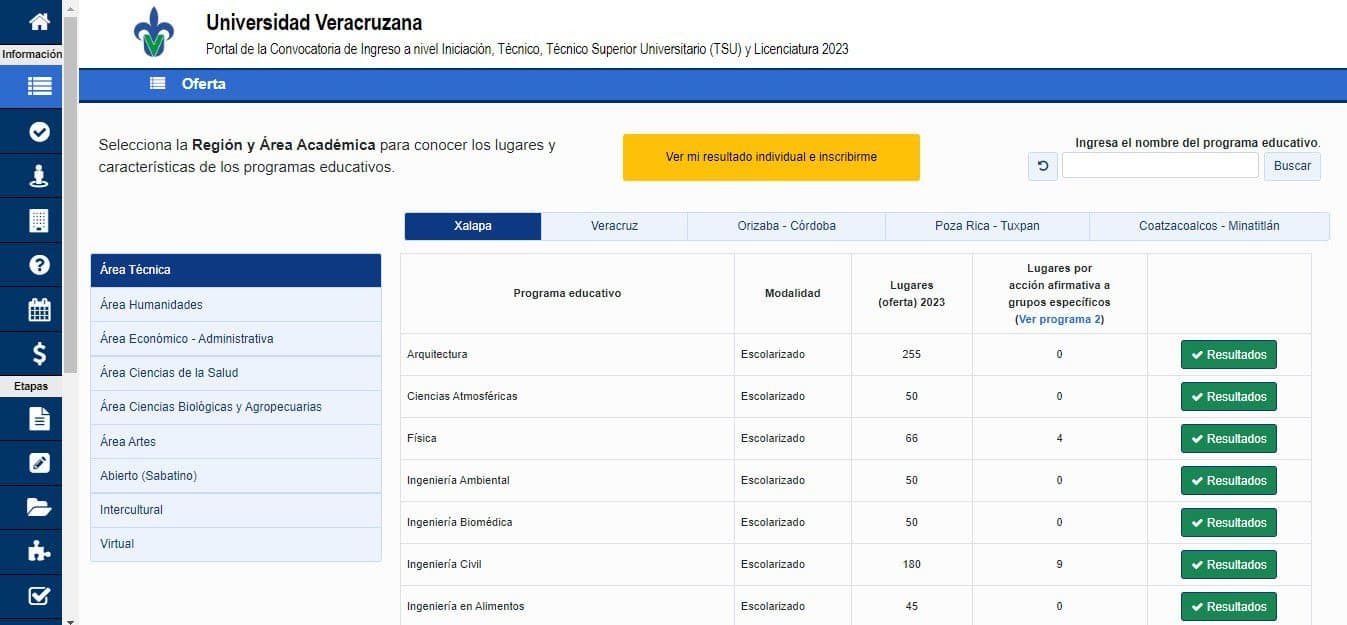The width and height of the screenshot is (1347, 625).
Task: Click the Programa educativo column header
Action: click(567, 294)
